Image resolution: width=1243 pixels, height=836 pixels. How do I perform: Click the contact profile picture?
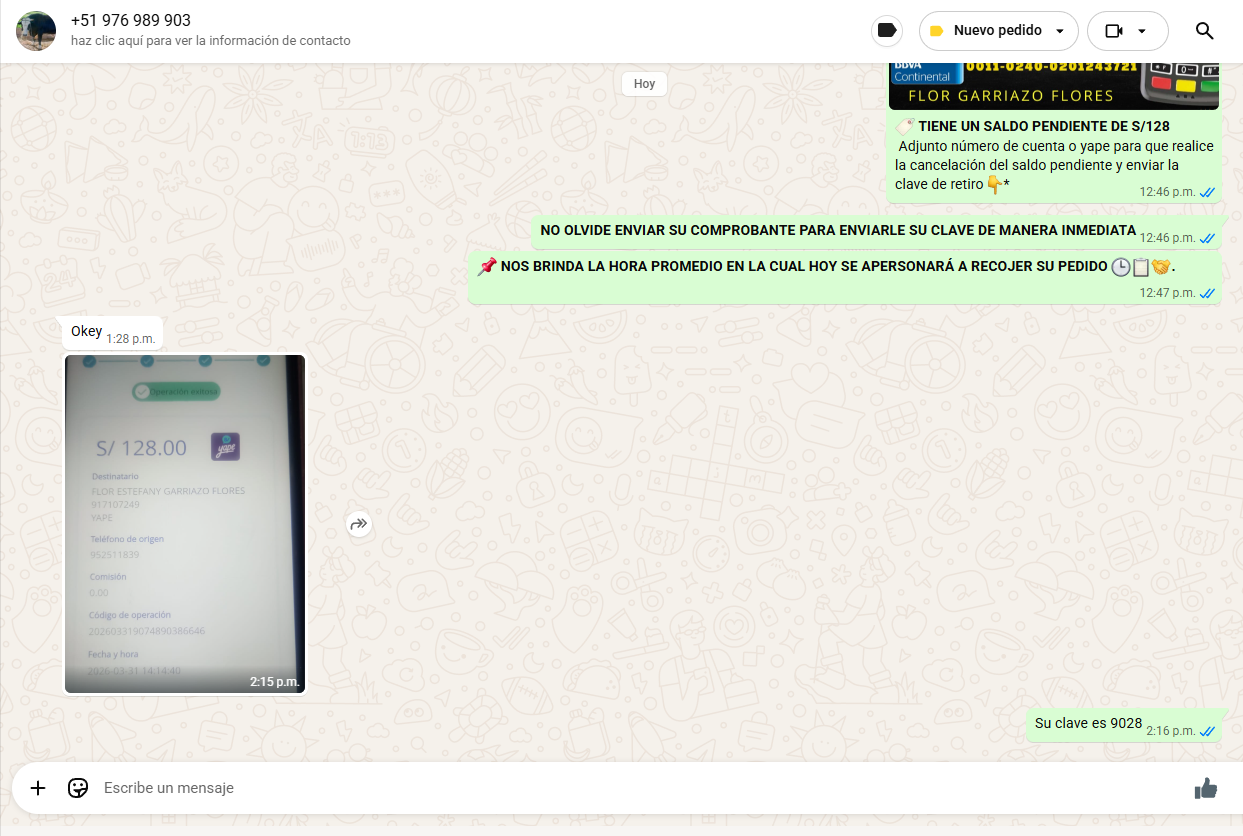tap(37, 31)
